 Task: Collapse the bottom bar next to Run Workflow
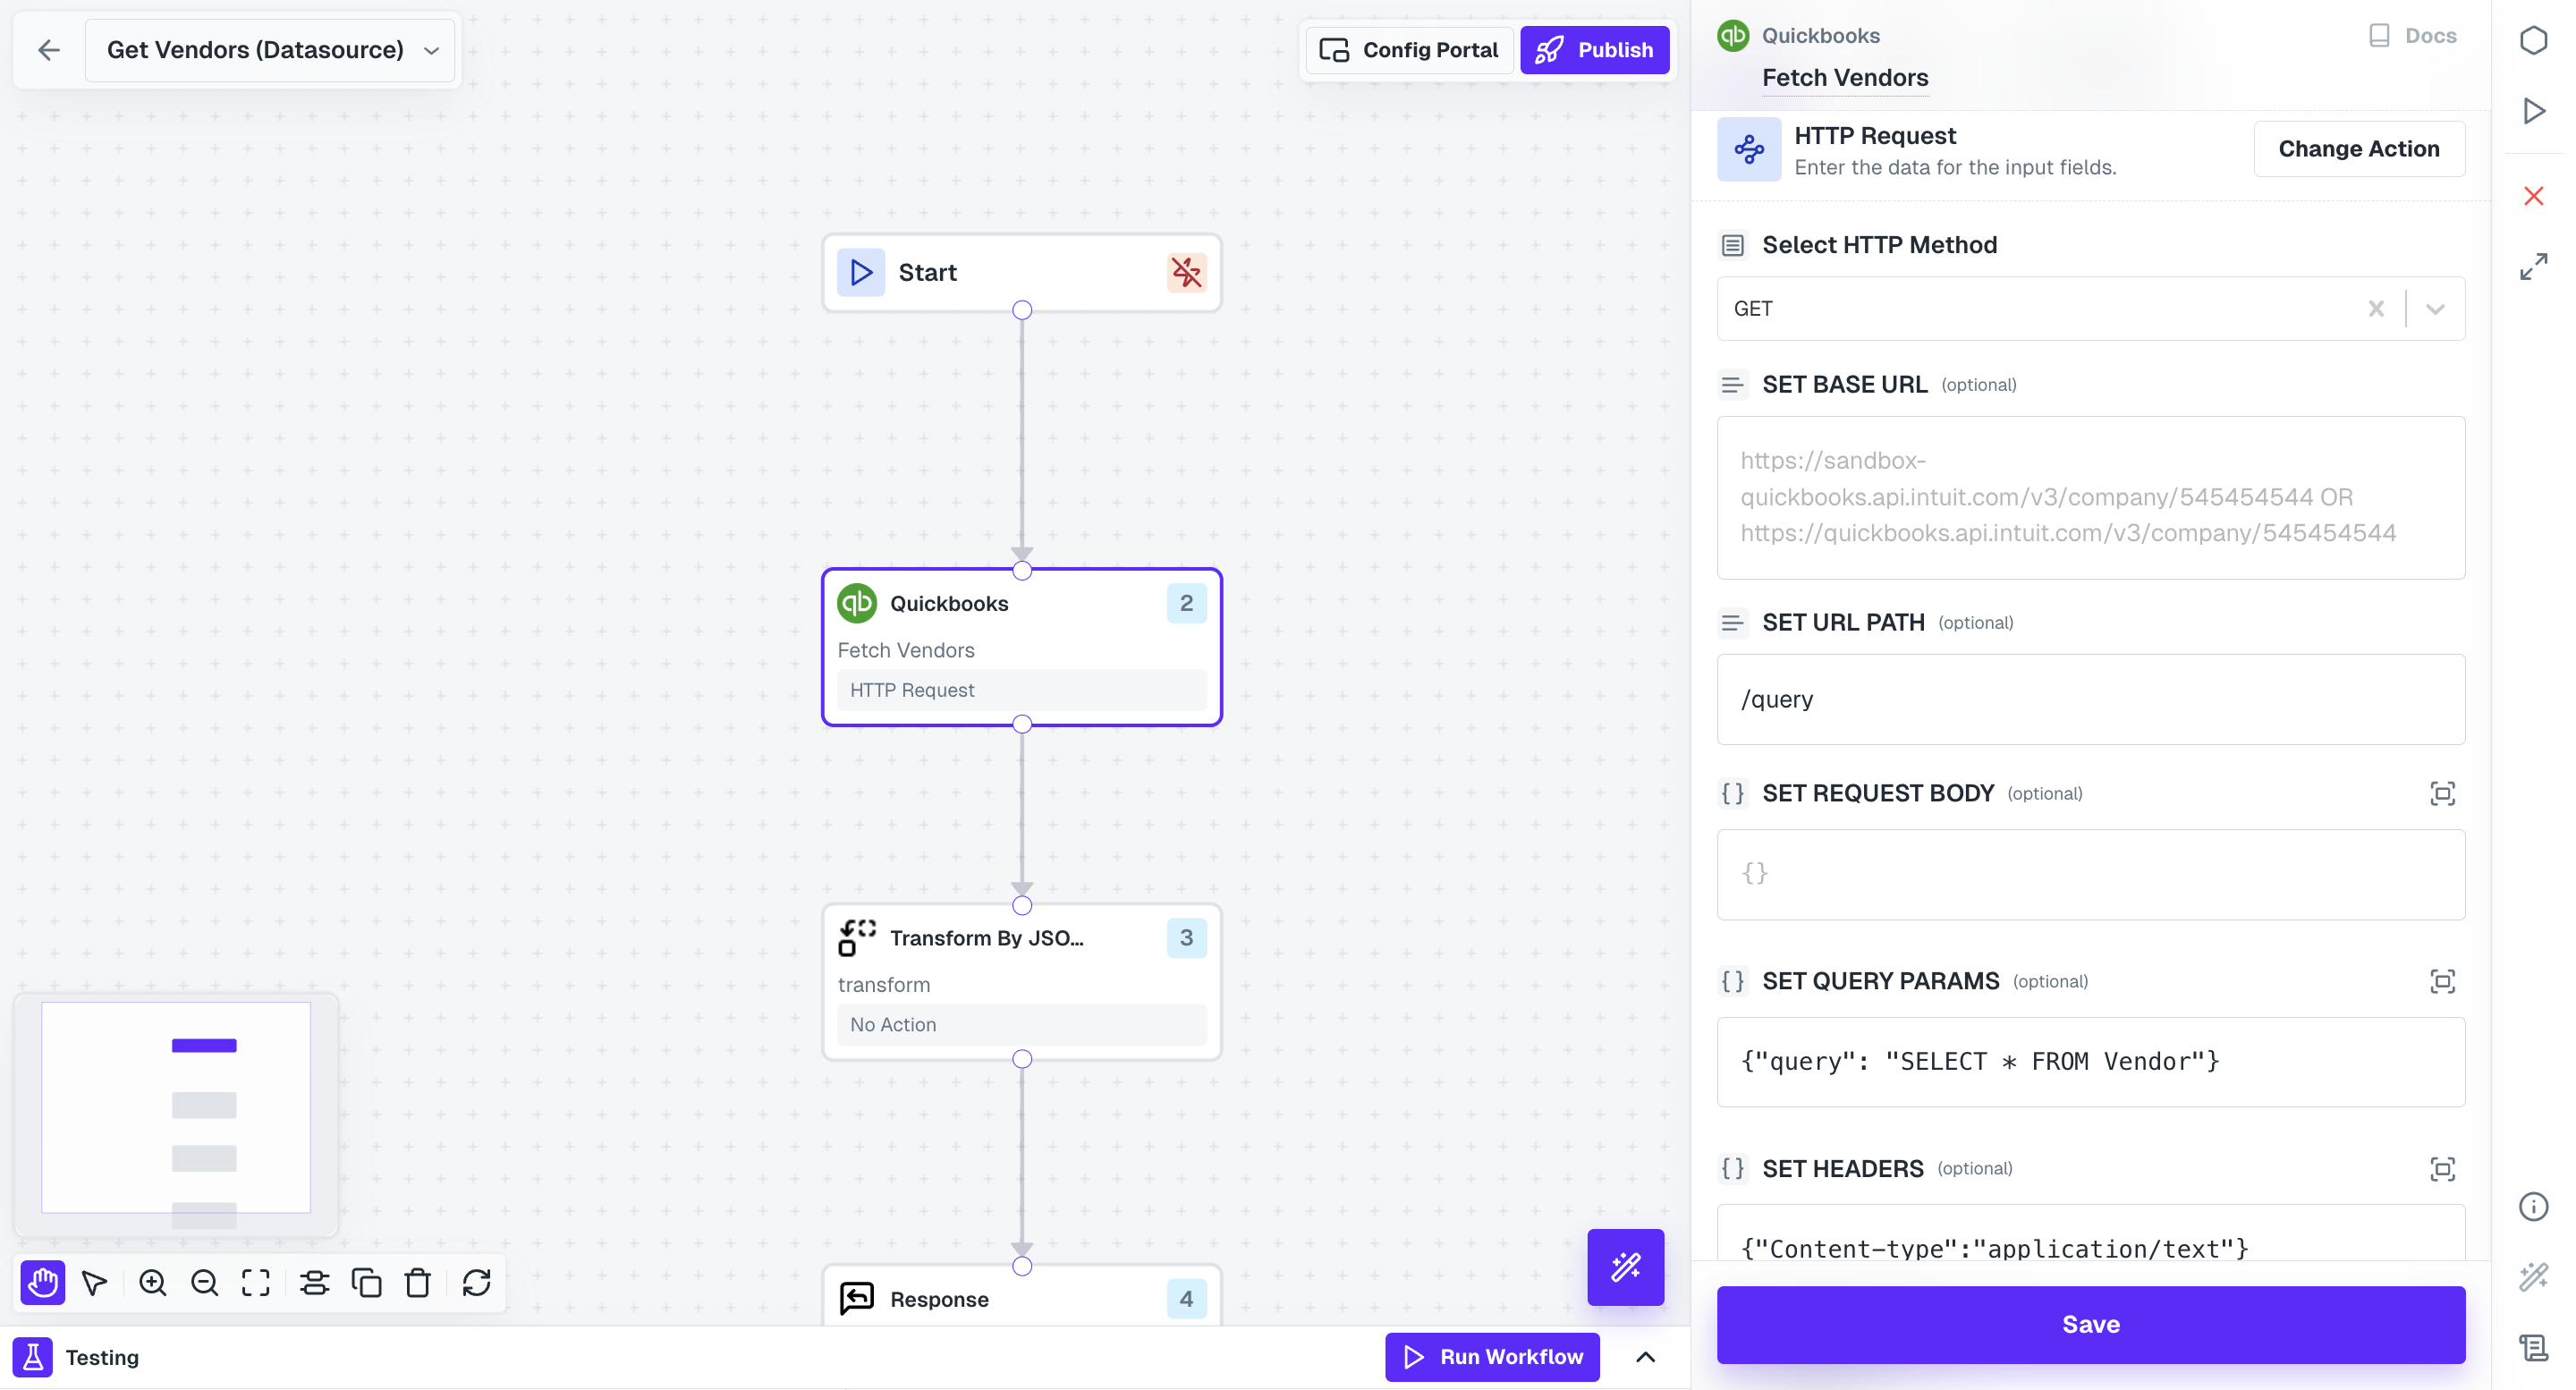[1646, 1357]
